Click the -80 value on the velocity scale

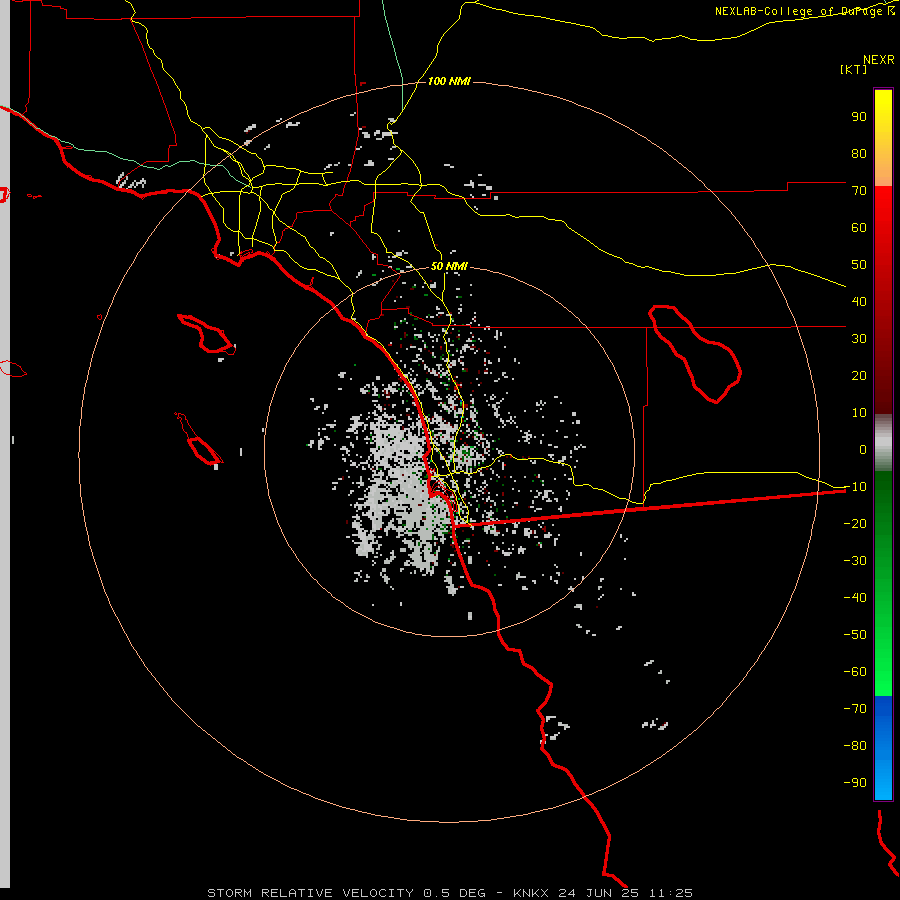(x=855, y=746)
